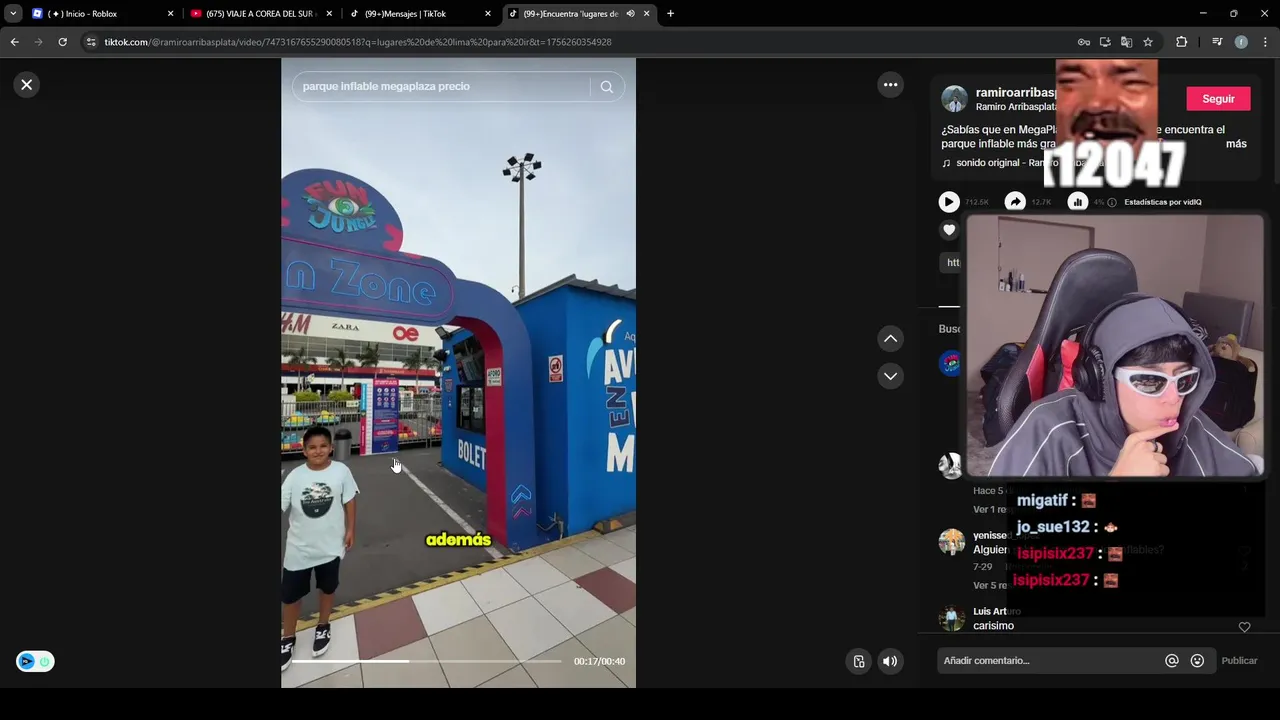Screen dimensions: 1280x720
Task: Follow the creator with Seguir button
Action: click(1218, 99)
